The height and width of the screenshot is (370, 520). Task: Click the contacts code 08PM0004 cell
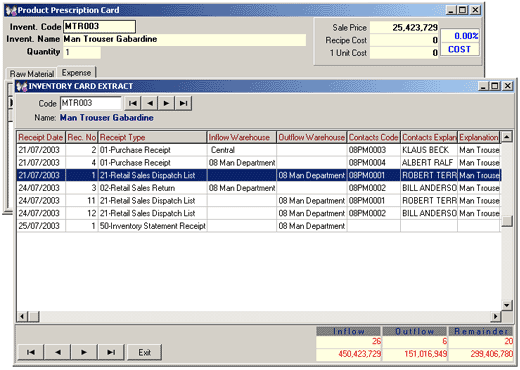coord(374,163)
